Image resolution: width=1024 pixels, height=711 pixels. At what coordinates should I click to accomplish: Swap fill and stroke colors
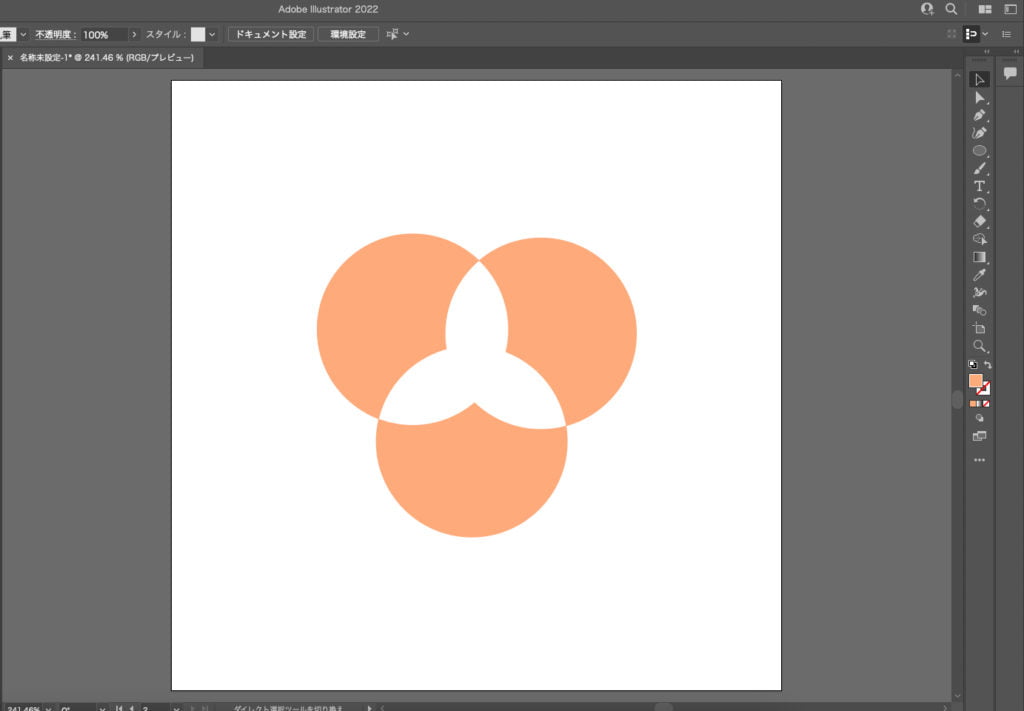point(988,365)
